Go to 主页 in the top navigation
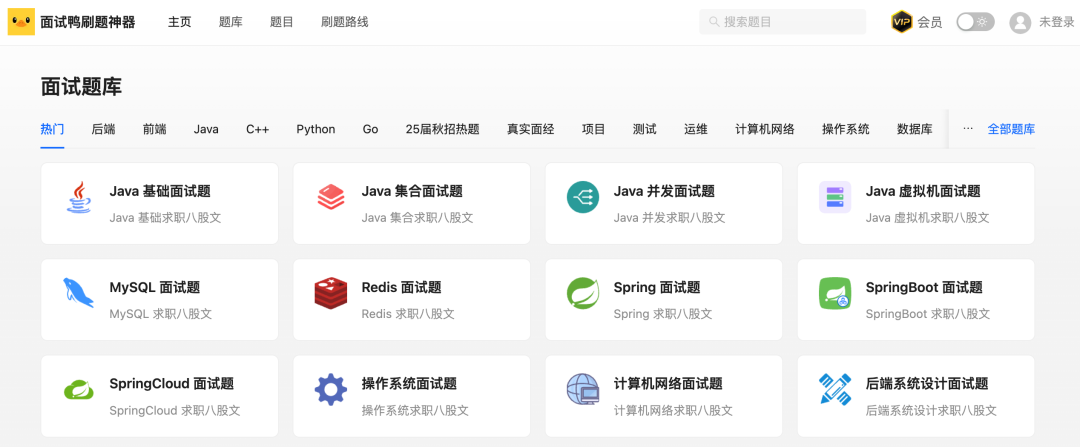The width and height of the screenshot is (1080, 447). pos(179,22)
